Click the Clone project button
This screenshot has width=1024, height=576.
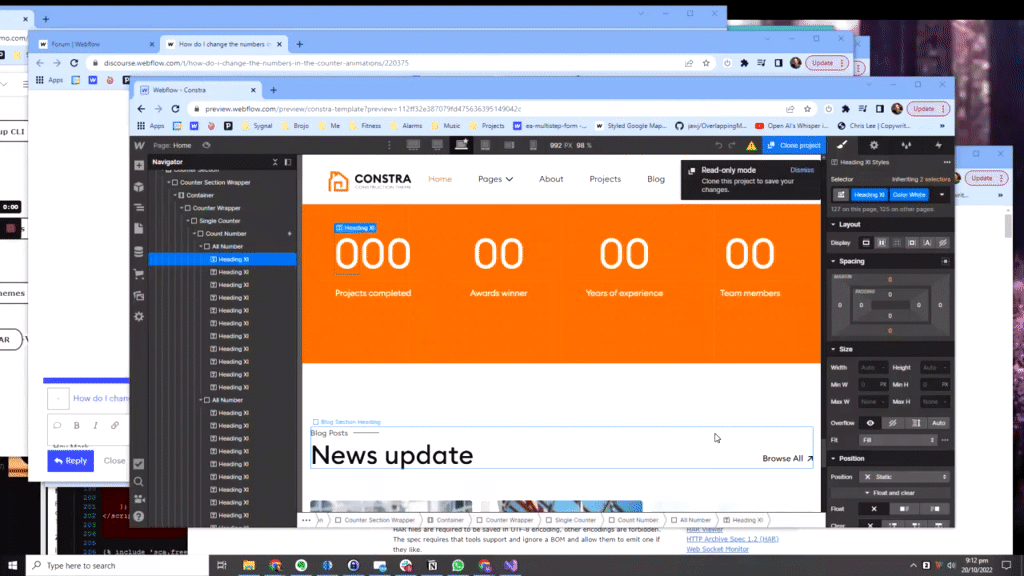tap(793, 144)
